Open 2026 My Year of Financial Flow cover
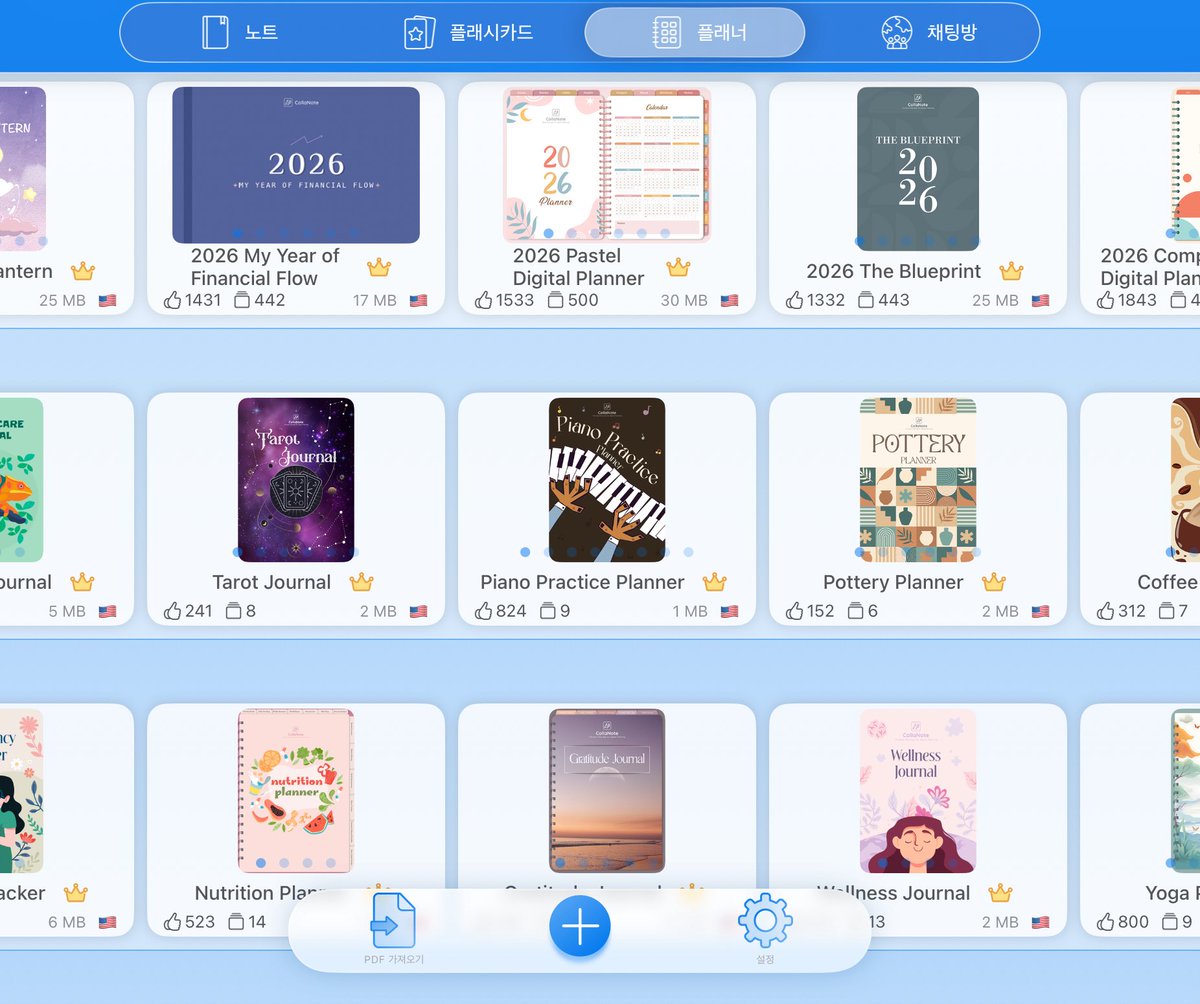This screenshot has width=1200, height=1004. tap(296, 165)
